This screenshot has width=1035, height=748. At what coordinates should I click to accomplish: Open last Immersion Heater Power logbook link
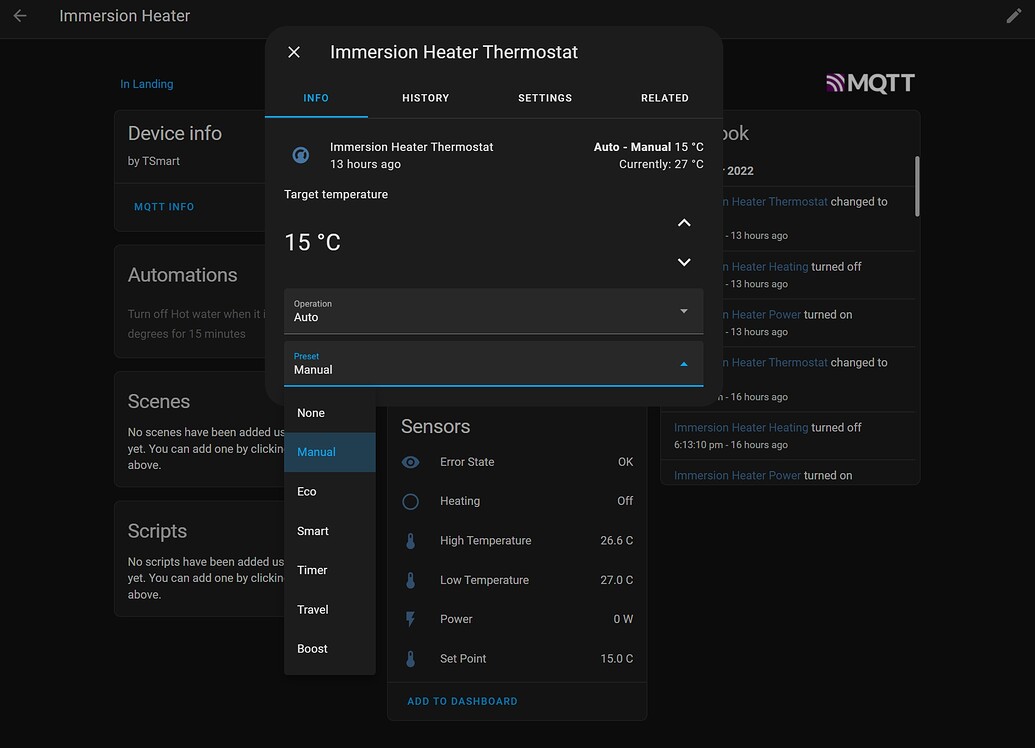(x=737, y=475)
